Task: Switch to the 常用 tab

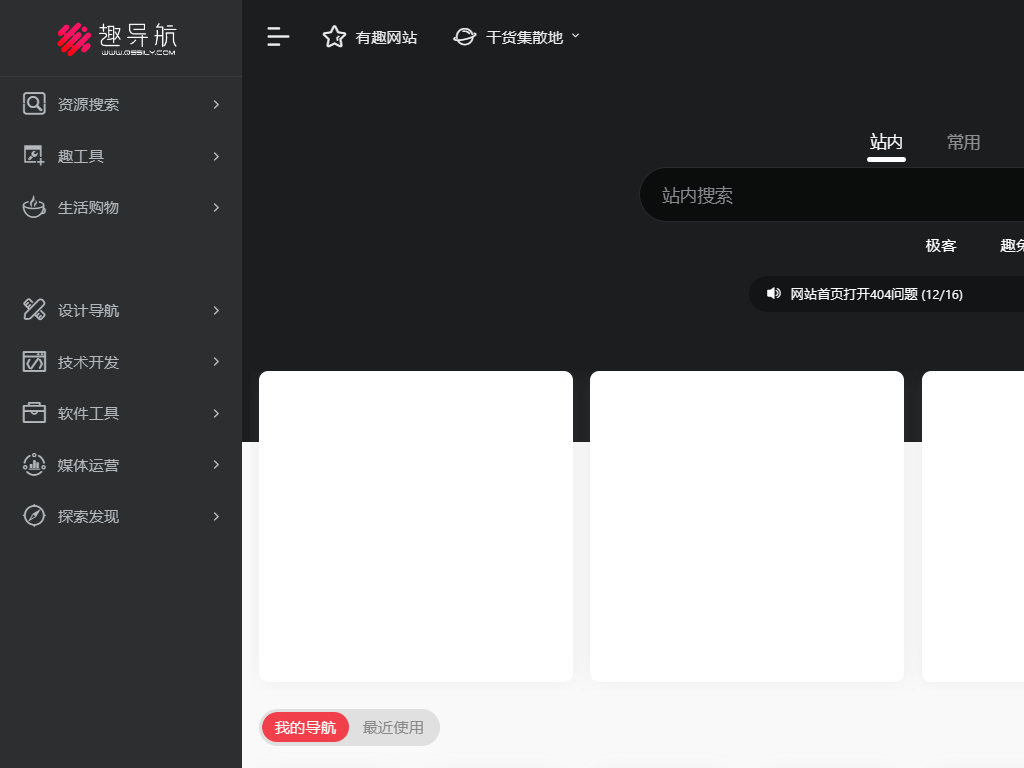Action: 963,142
